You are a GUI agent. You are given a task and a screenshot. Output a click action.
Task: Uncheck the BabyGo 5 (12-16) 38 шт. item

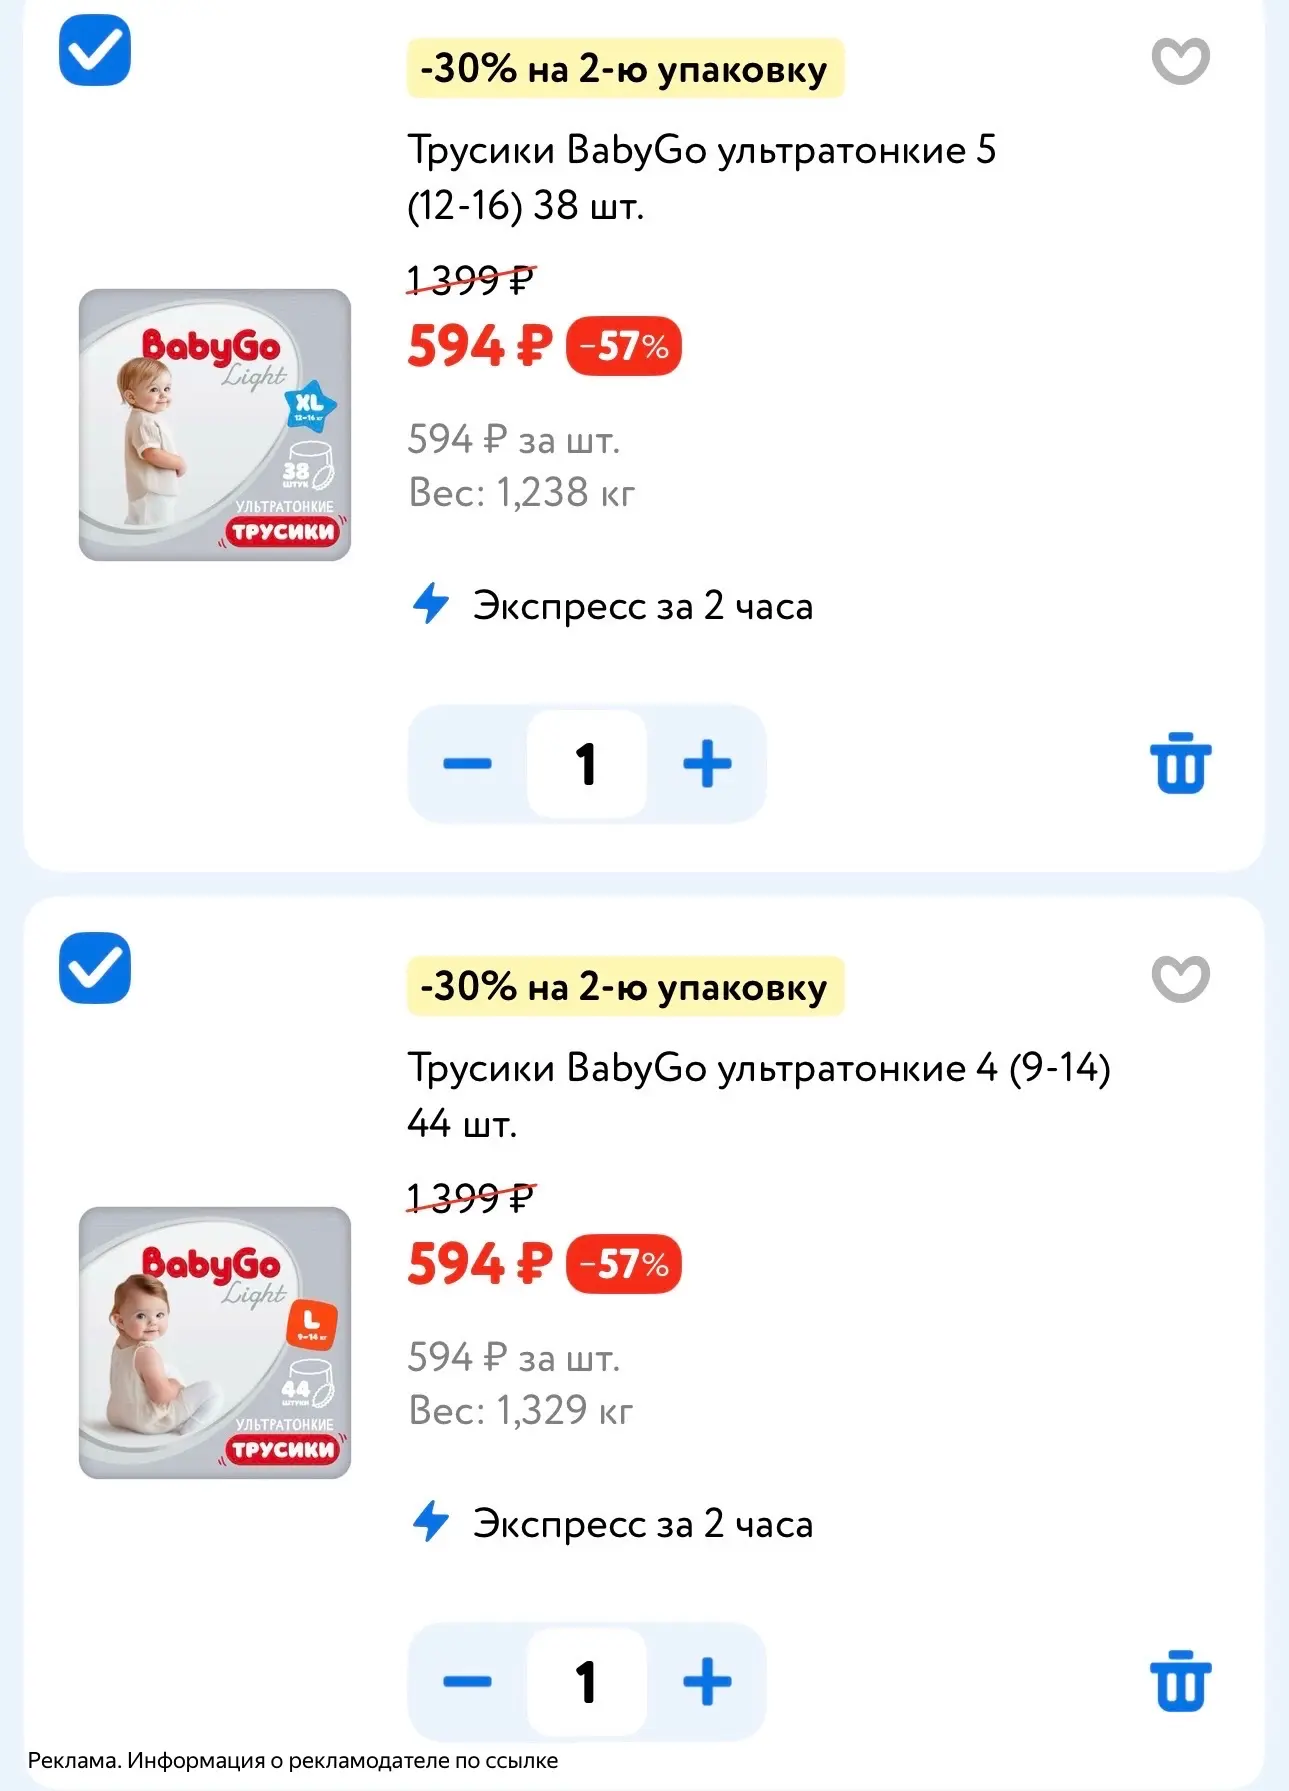[x=95, y=50]
